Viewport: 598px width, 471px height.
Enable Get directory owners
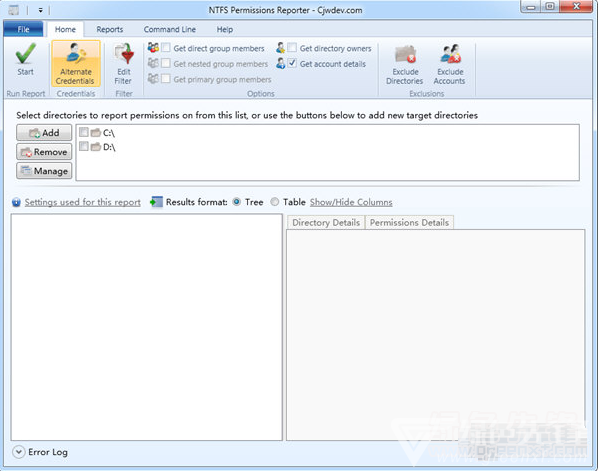tap(292, 48)
